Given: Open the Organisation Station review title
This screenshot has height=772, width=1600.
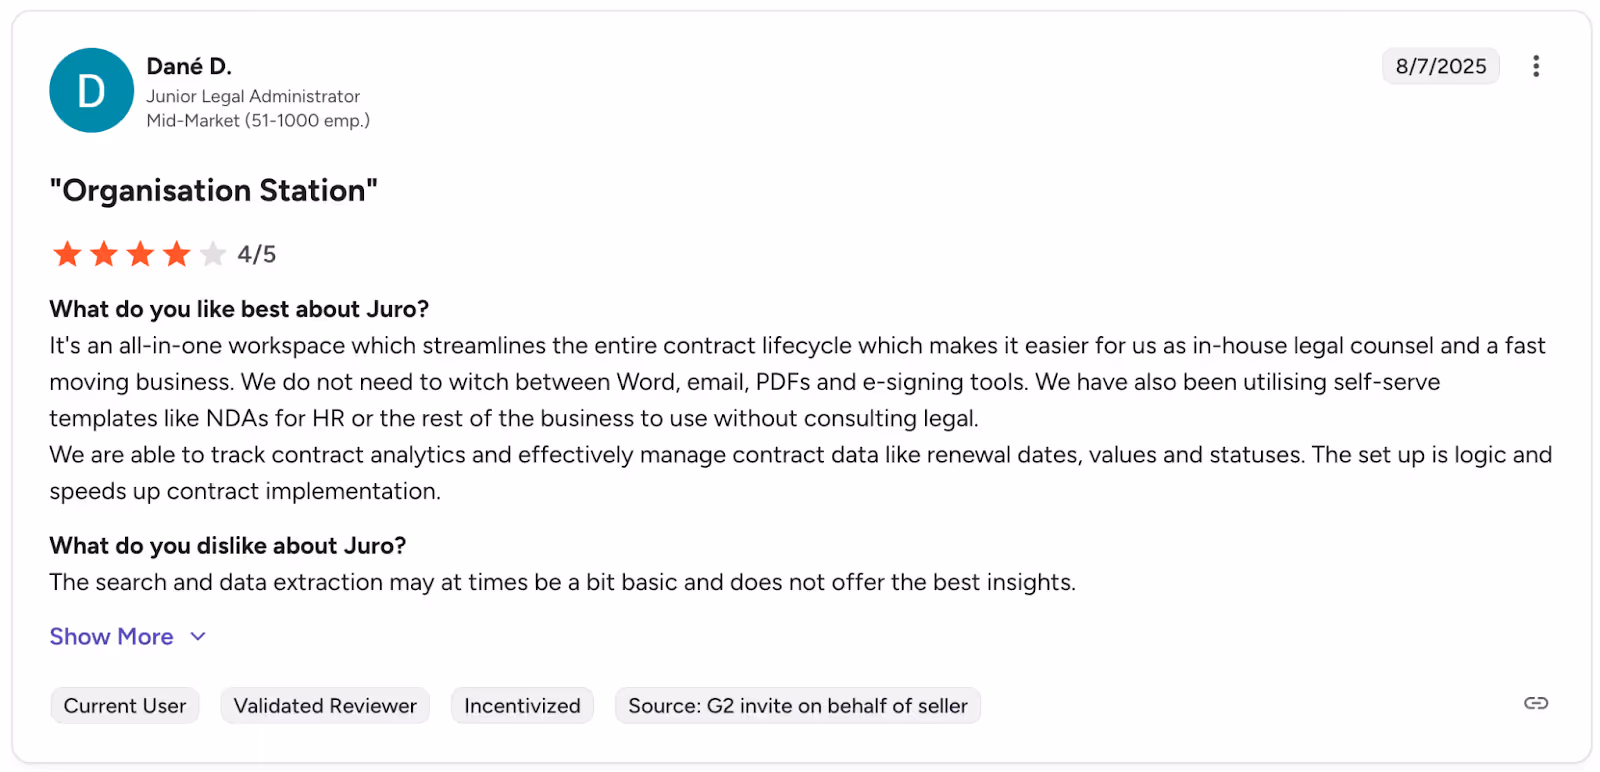Looking at the screenshot, I should (213, 190).
